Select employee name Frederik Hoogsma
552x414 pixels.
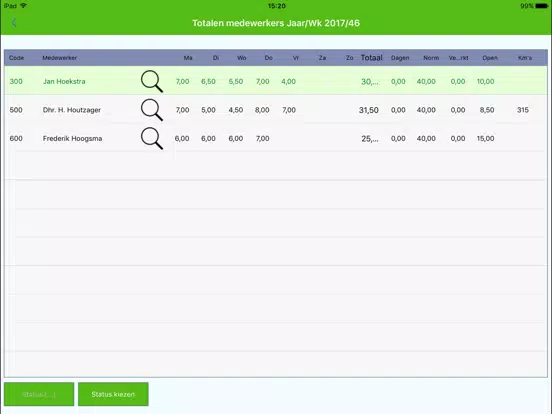pos(73,138)
